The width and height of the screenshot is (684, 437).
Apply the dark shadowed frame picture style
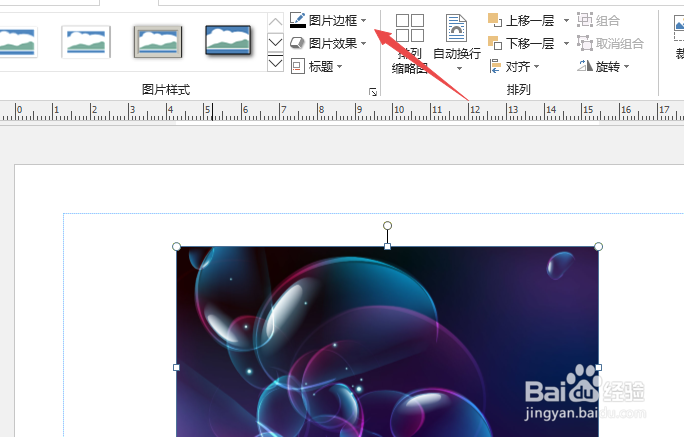[228, 41]
